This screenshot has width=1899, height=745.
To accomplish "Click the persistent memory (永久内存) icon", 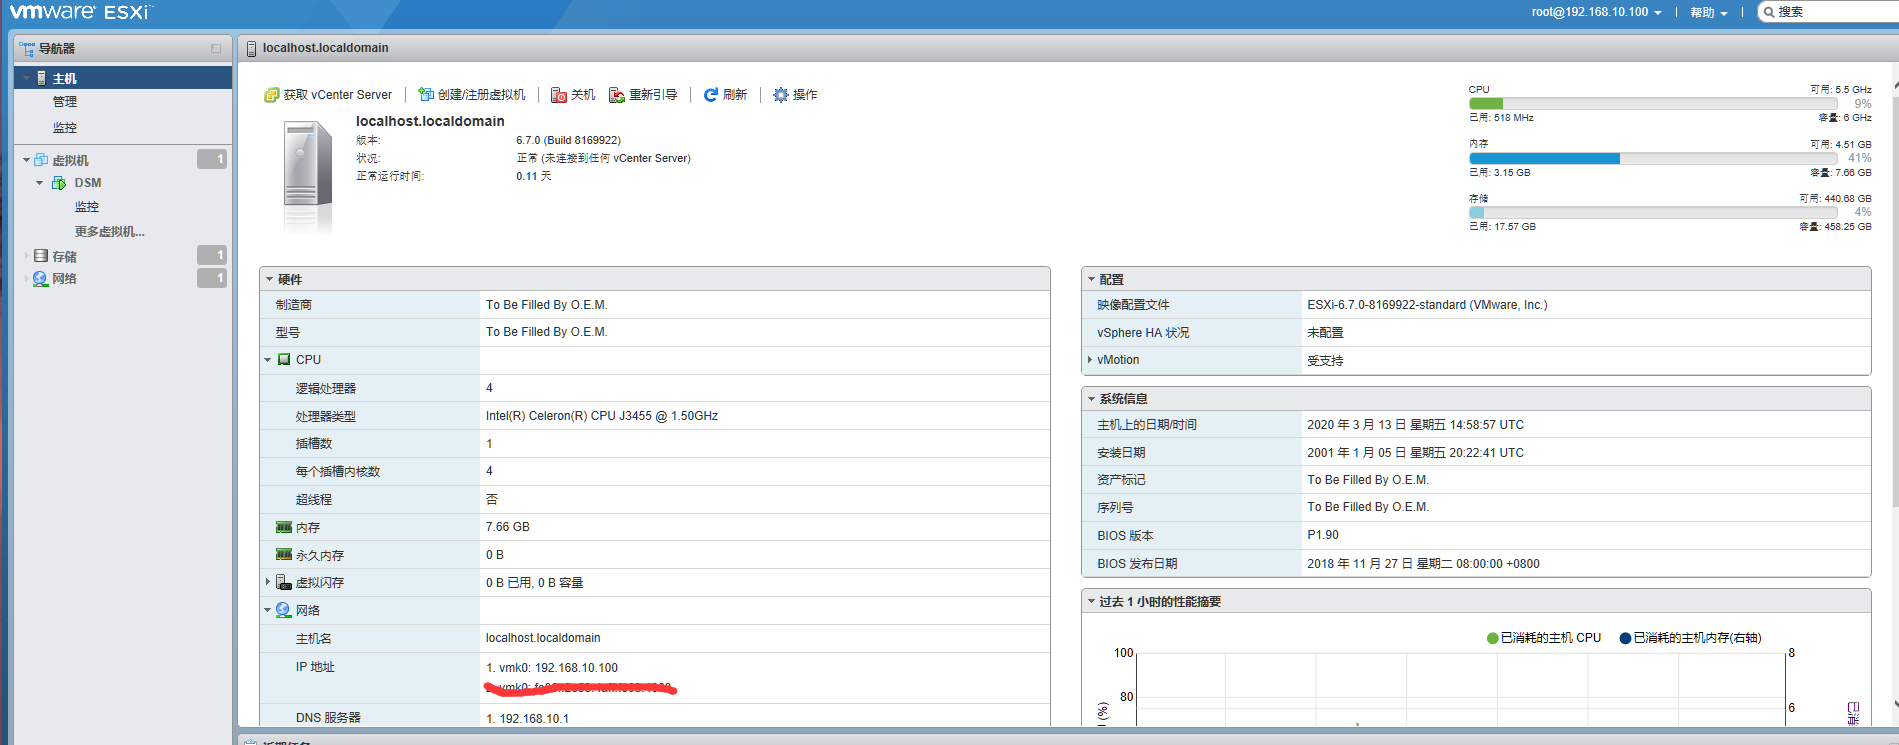I will coord(284,554).
